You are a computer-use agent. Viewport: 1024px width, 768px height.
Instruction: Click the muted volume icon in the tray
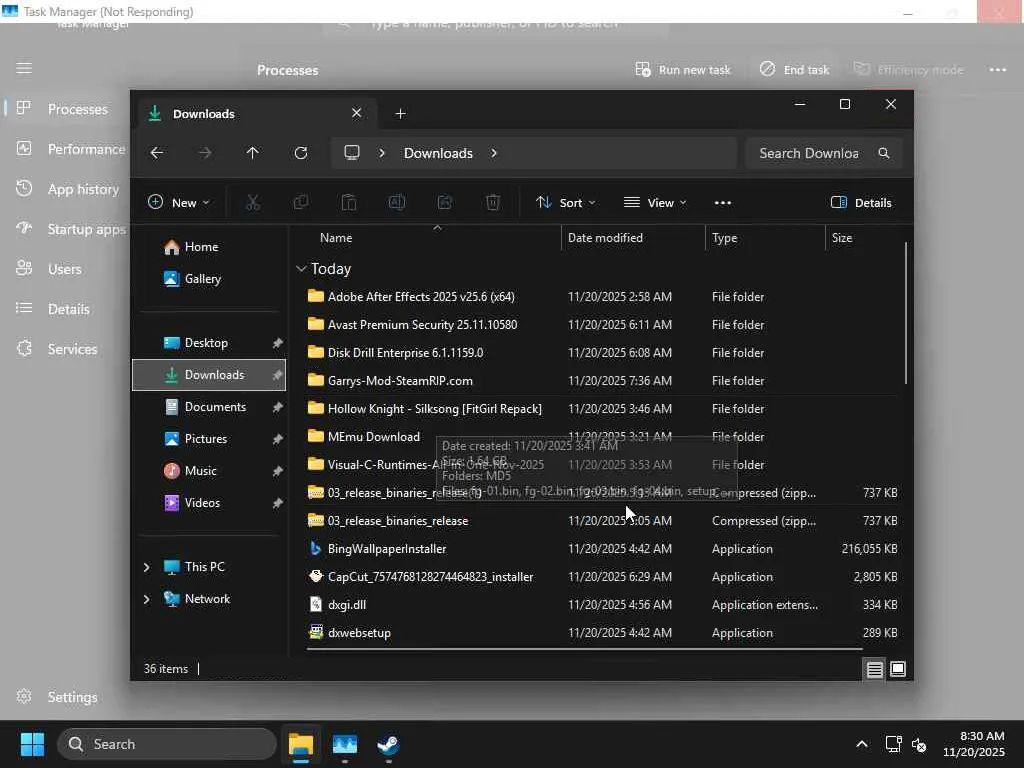click(920, 744)
